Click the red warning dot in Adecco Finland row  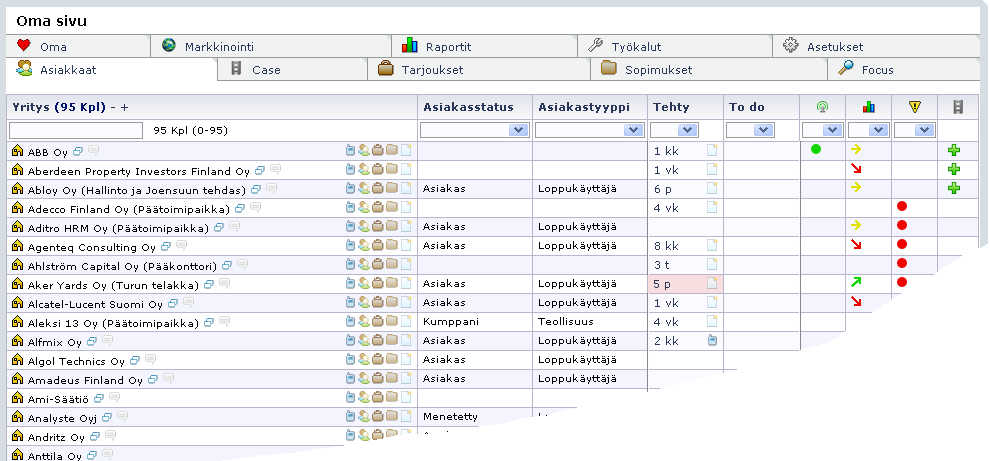click(902, 206)
